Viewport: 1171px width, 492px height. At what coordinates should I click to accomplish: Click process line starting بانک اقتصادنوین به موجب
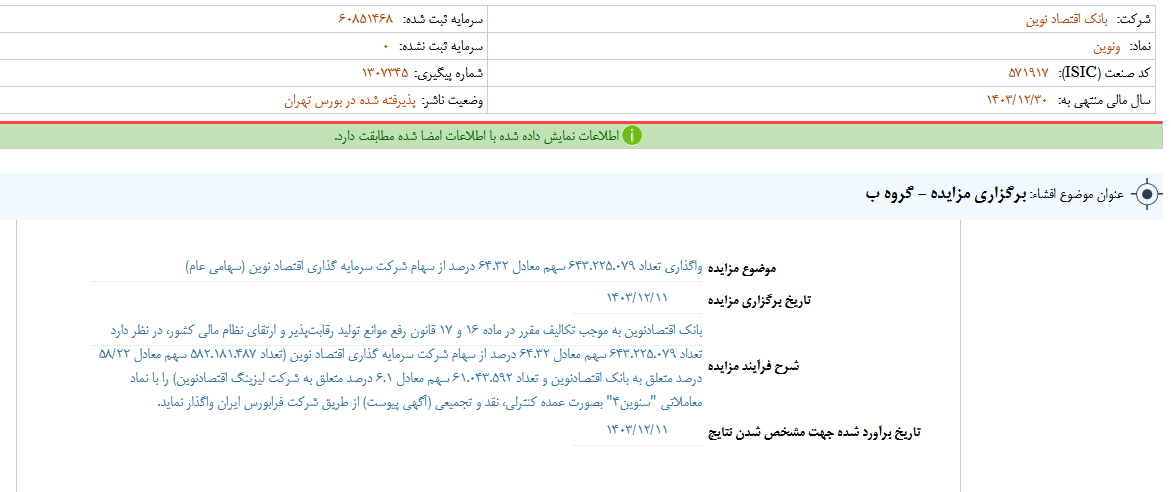click(406, 328)
